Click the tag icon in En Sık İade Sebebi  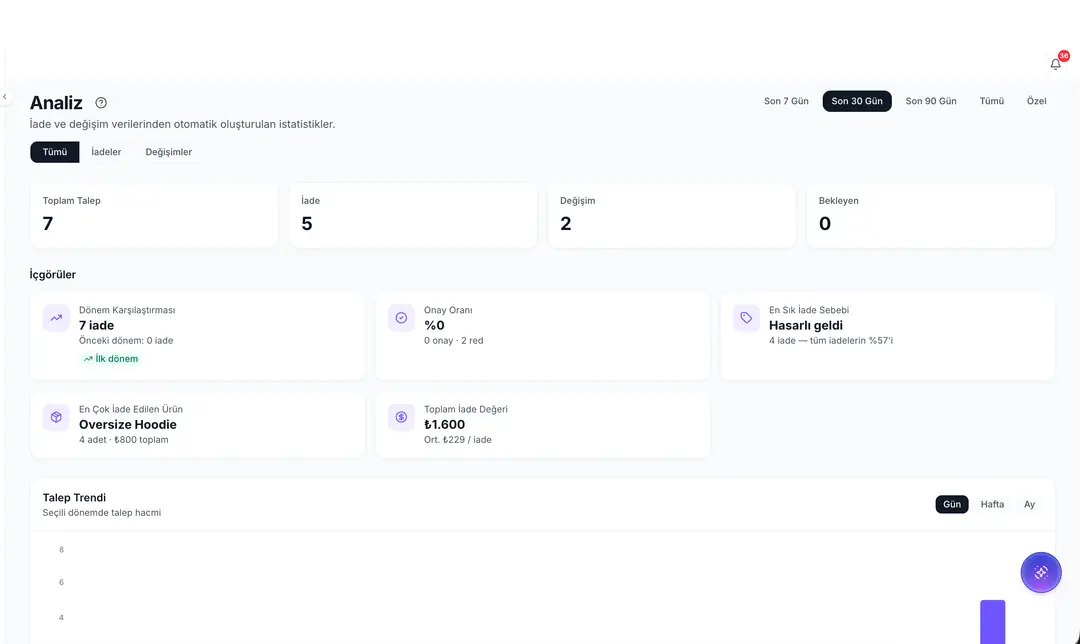(x=747, y=318)
